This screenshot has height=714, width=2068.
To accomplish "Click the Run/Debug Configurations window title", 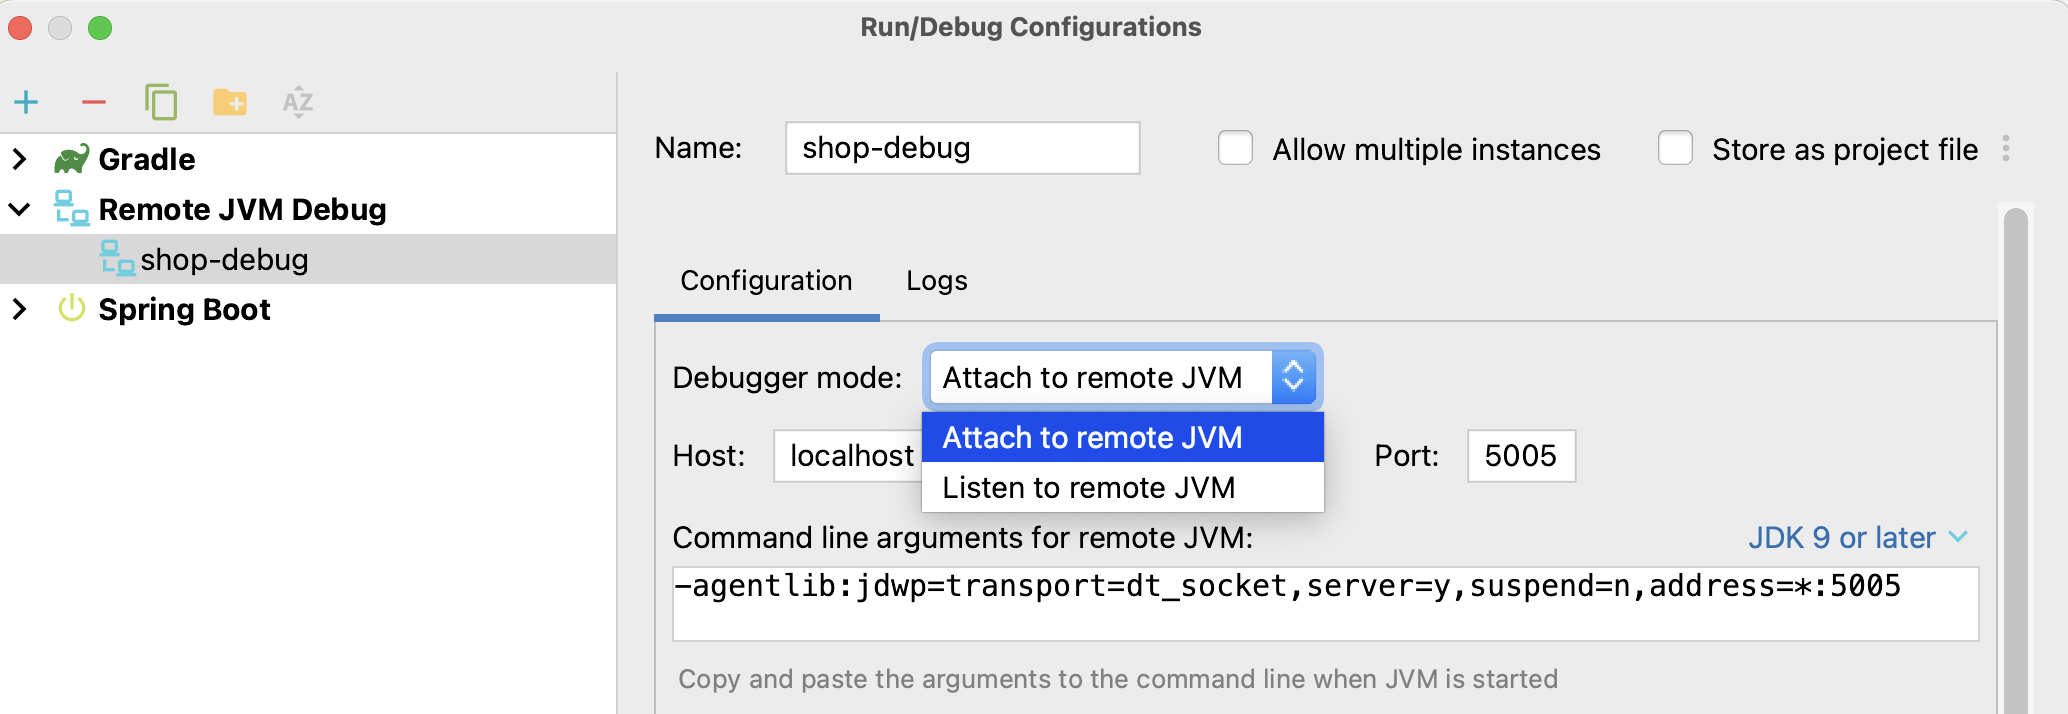I will tap(1031, 27).
